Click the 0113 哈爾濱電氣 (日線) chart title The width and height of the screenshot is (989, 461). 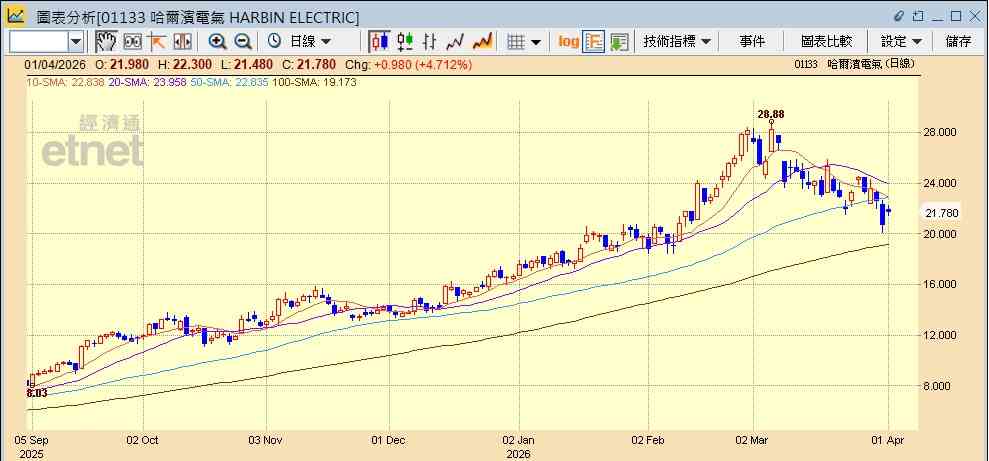[x=855, y=64]
